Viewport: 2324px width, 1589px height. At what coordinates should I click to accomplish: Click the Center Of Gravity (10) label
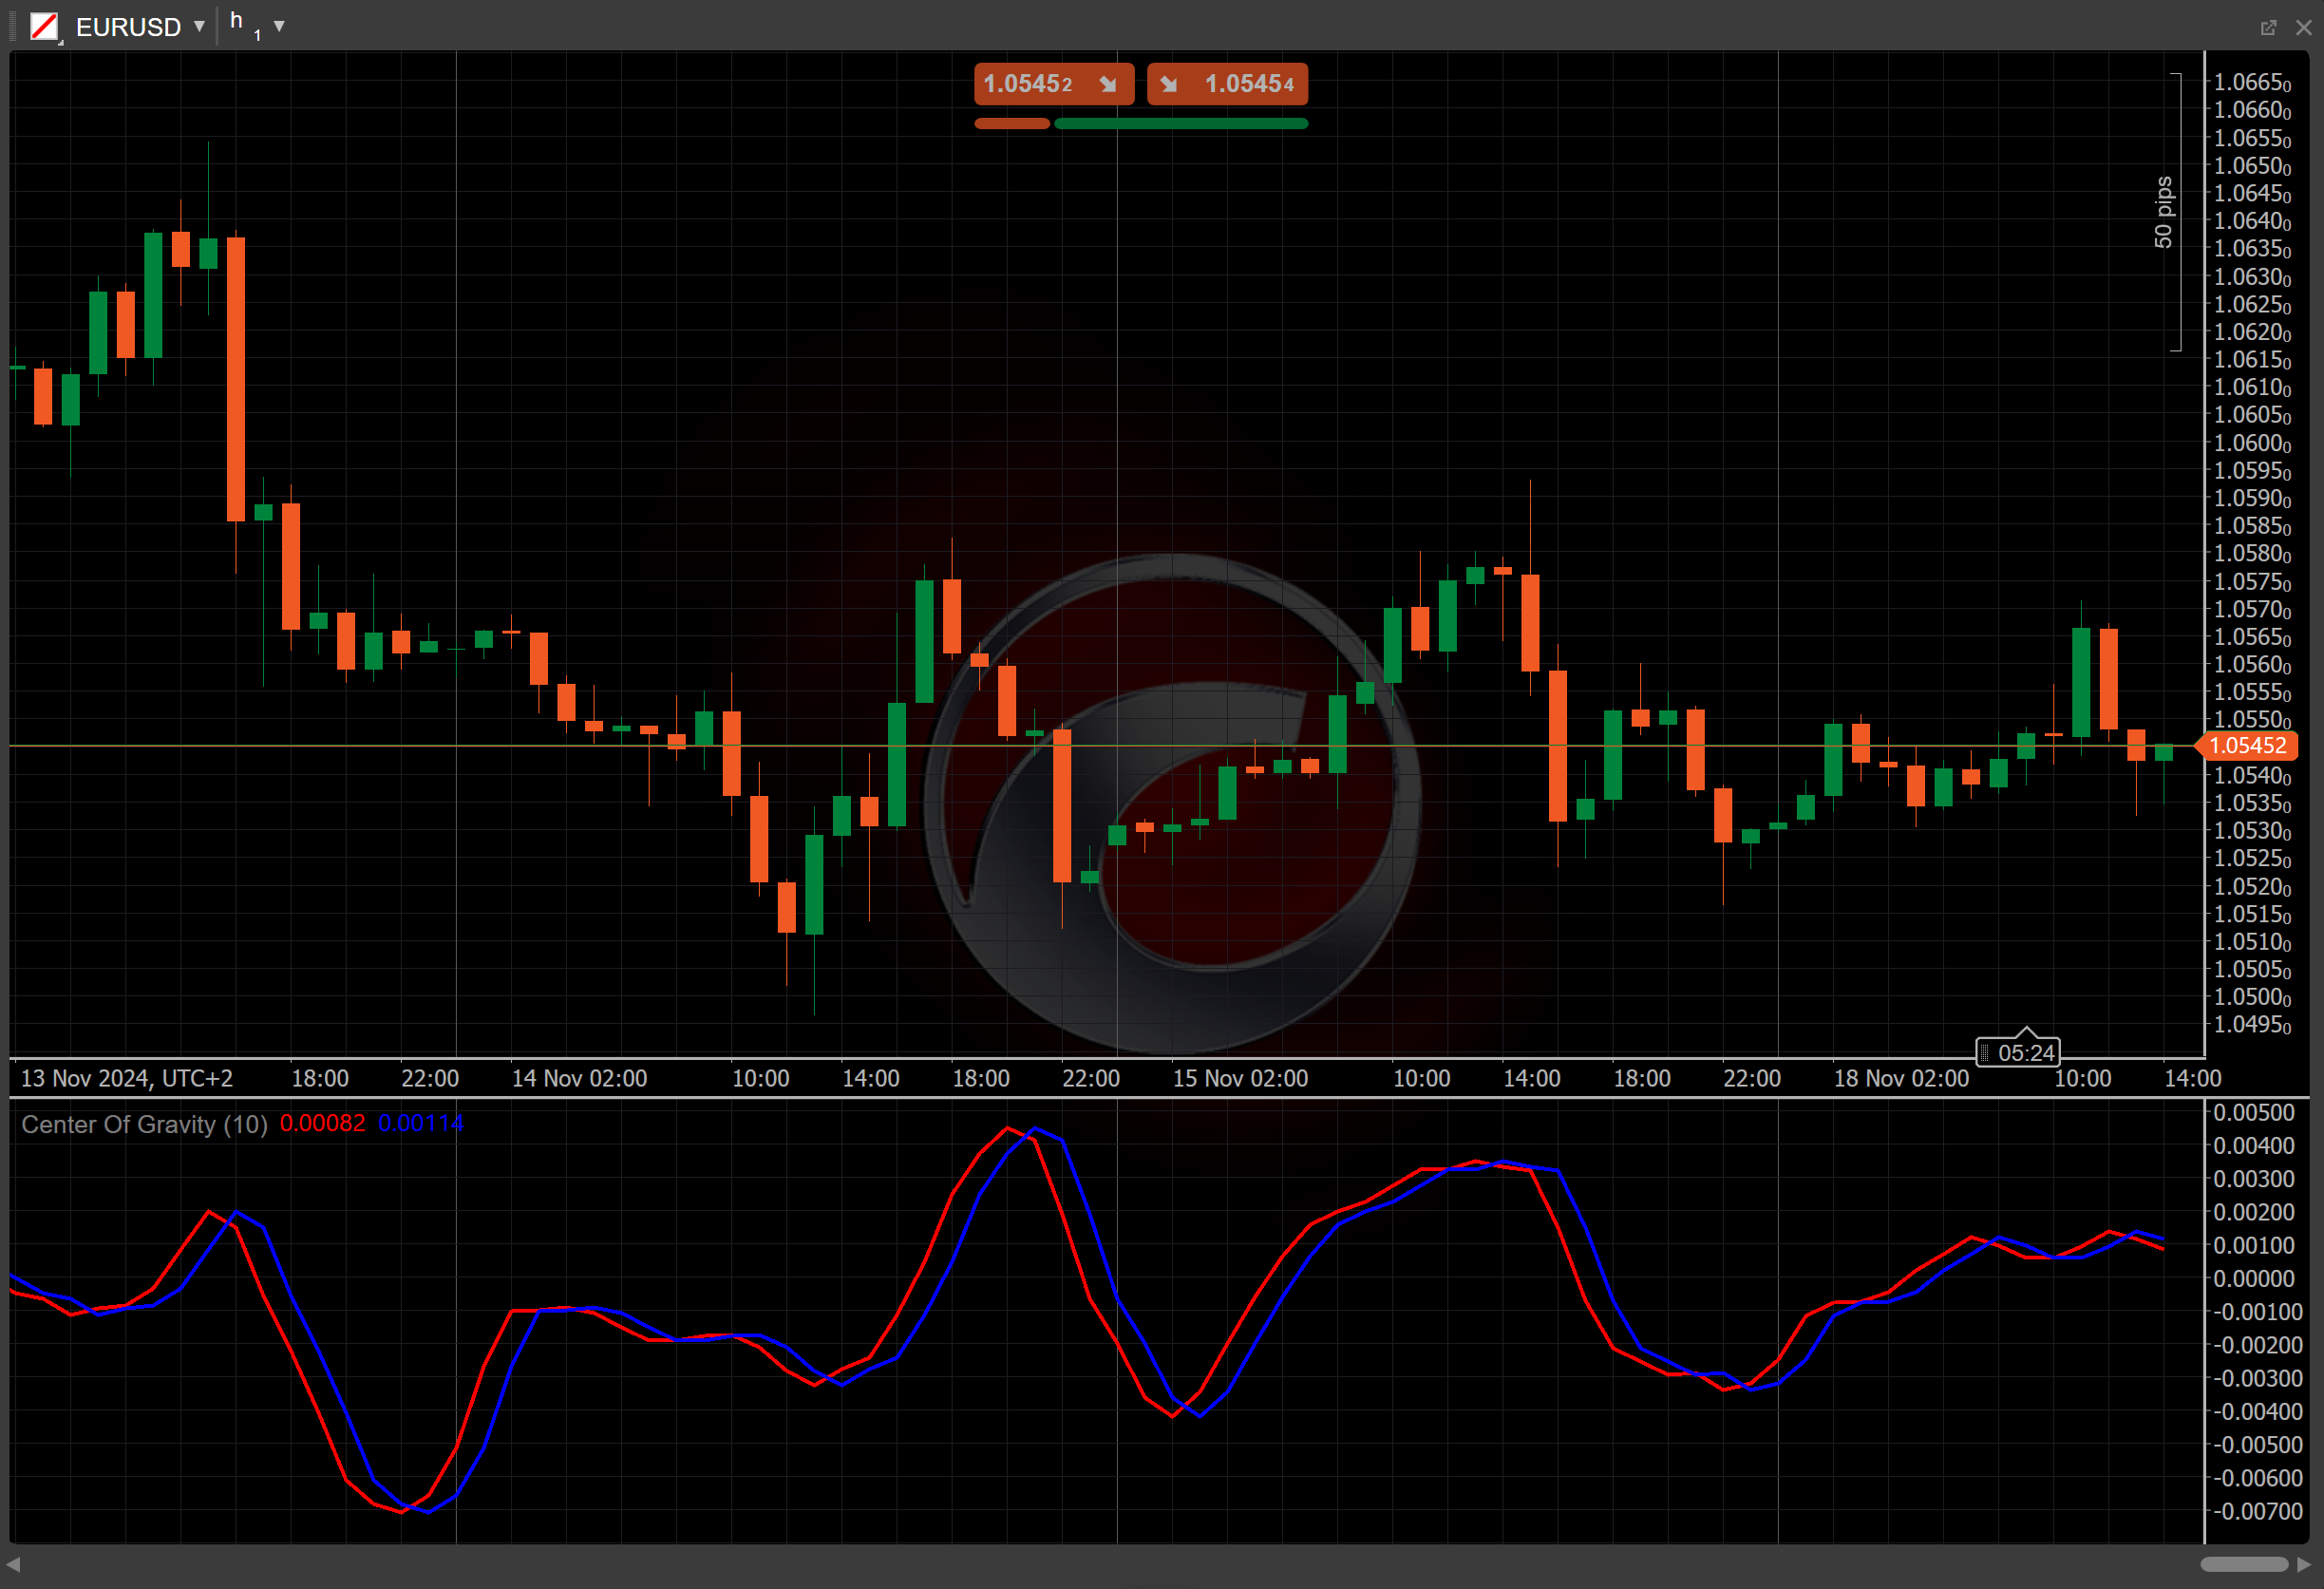pos(144,1124)
